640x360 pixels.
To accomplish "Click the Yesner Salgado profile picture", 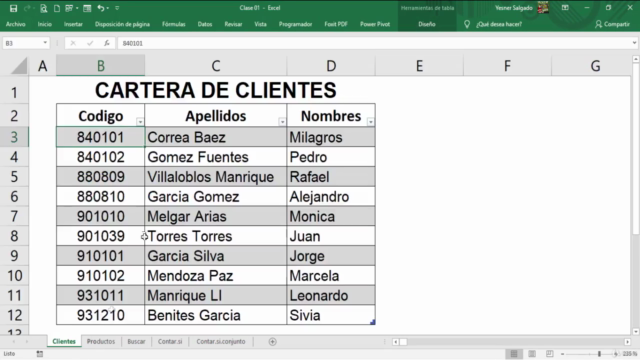I will click(x=543, y=8).
